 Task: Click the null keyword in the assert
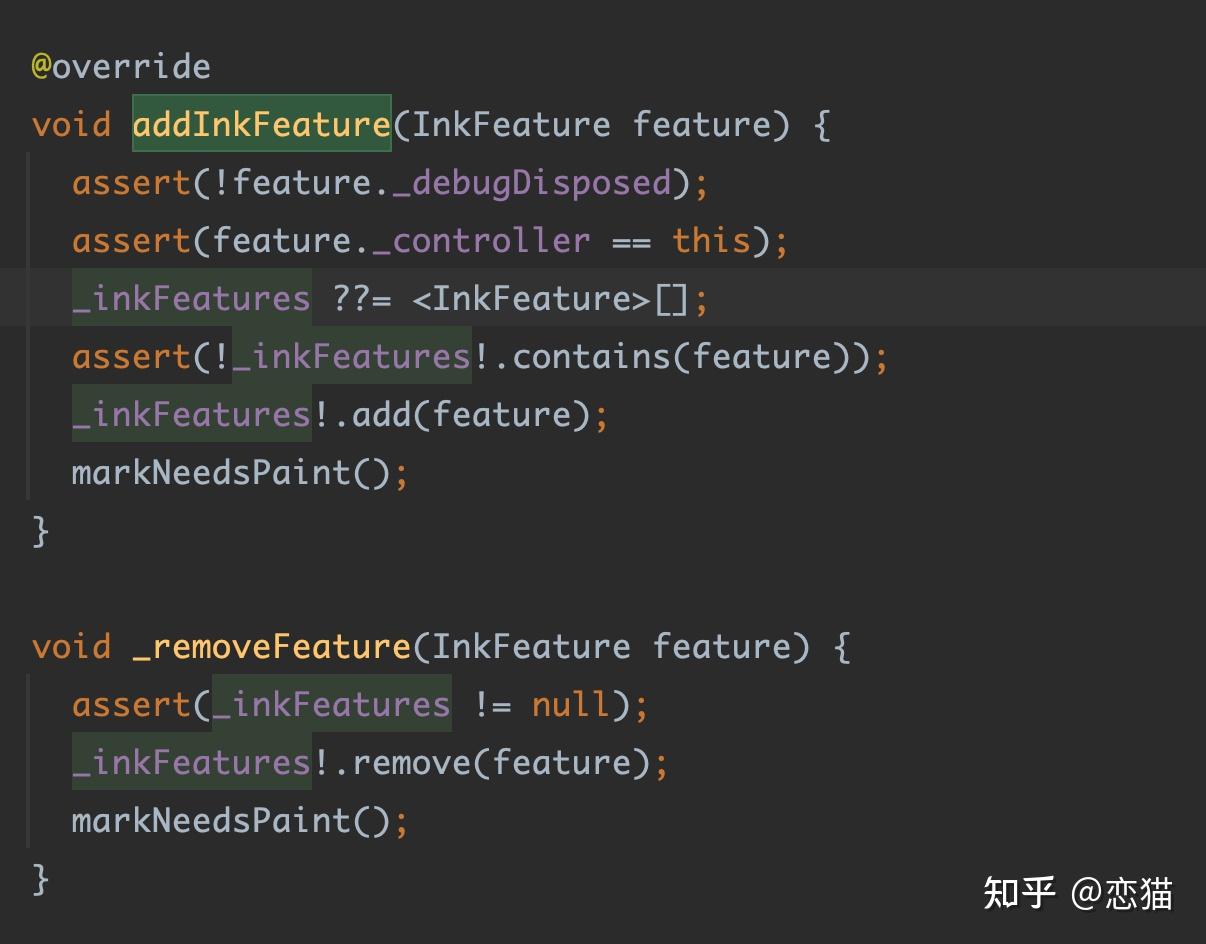[x=571, y=705]
